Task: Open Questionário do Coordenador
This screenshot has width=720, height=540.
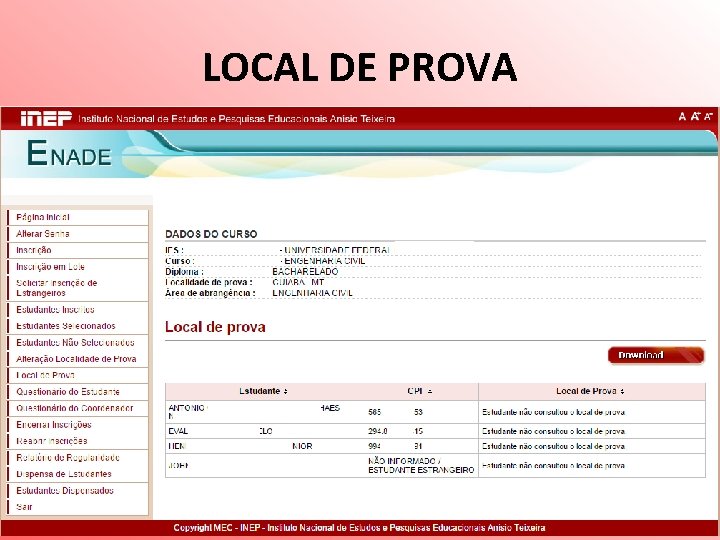Action: (x=75, y=408)
